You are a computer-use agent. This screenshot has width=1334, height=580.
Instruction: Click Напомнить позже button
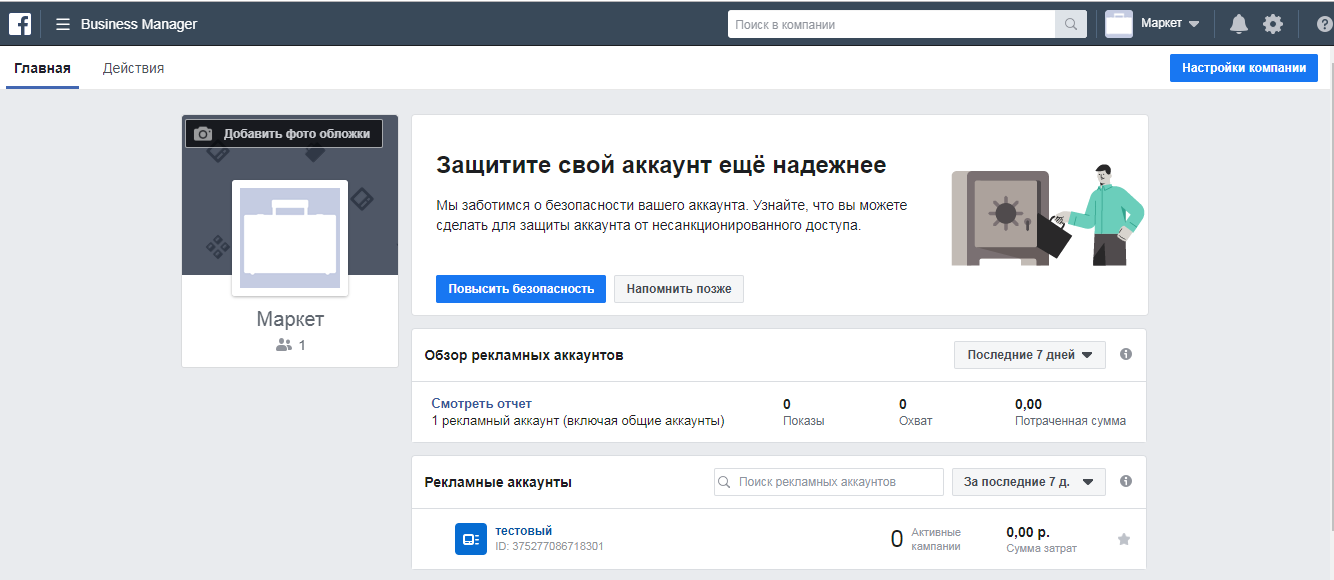tap(679, 289)
